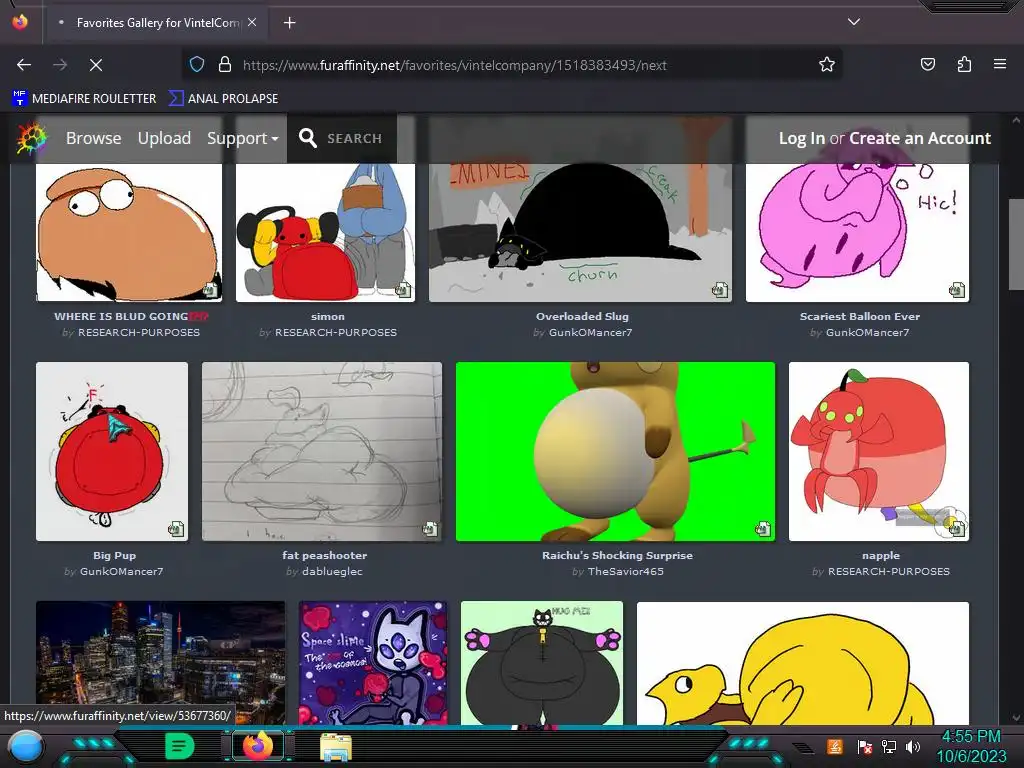Click the simon title link
1024x768 pixels.
328,316
